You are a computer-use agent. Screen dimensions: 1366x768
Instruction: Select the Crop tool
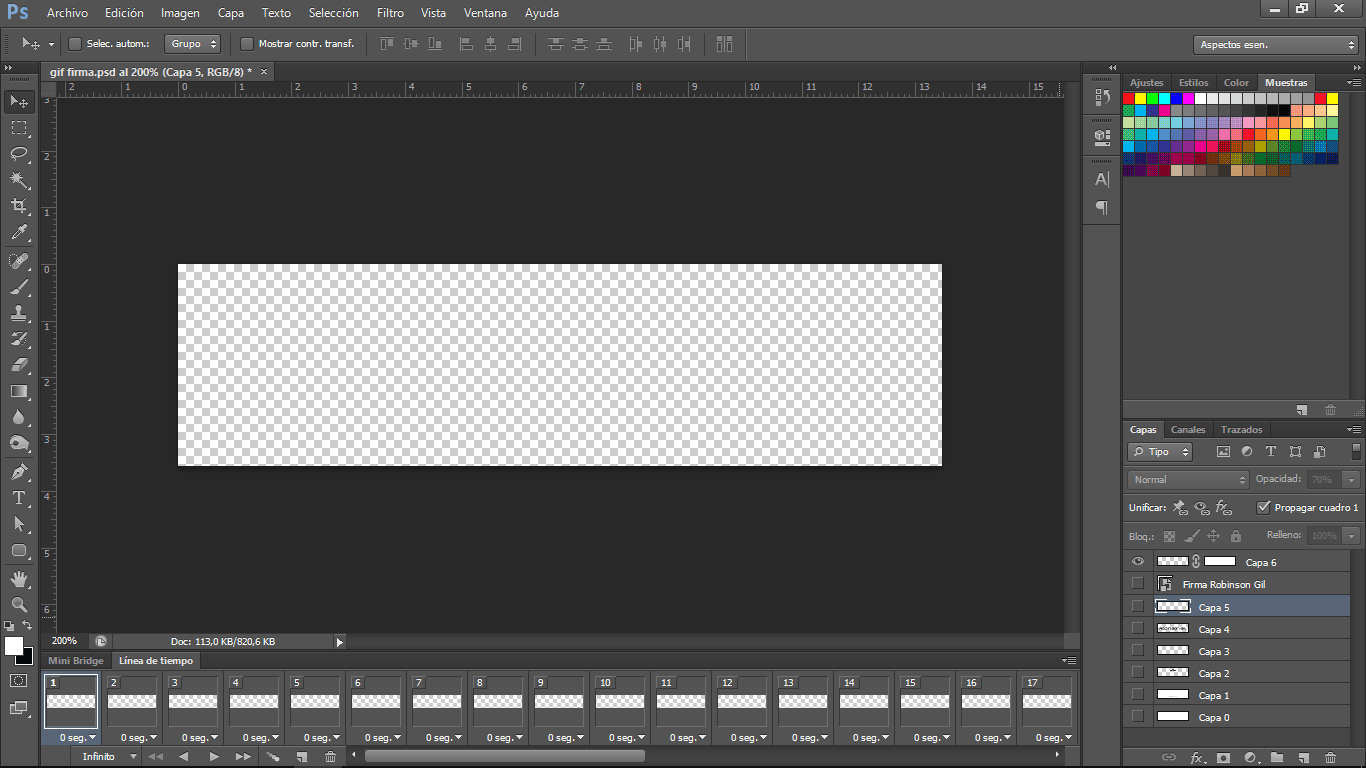tap(19, 206)
